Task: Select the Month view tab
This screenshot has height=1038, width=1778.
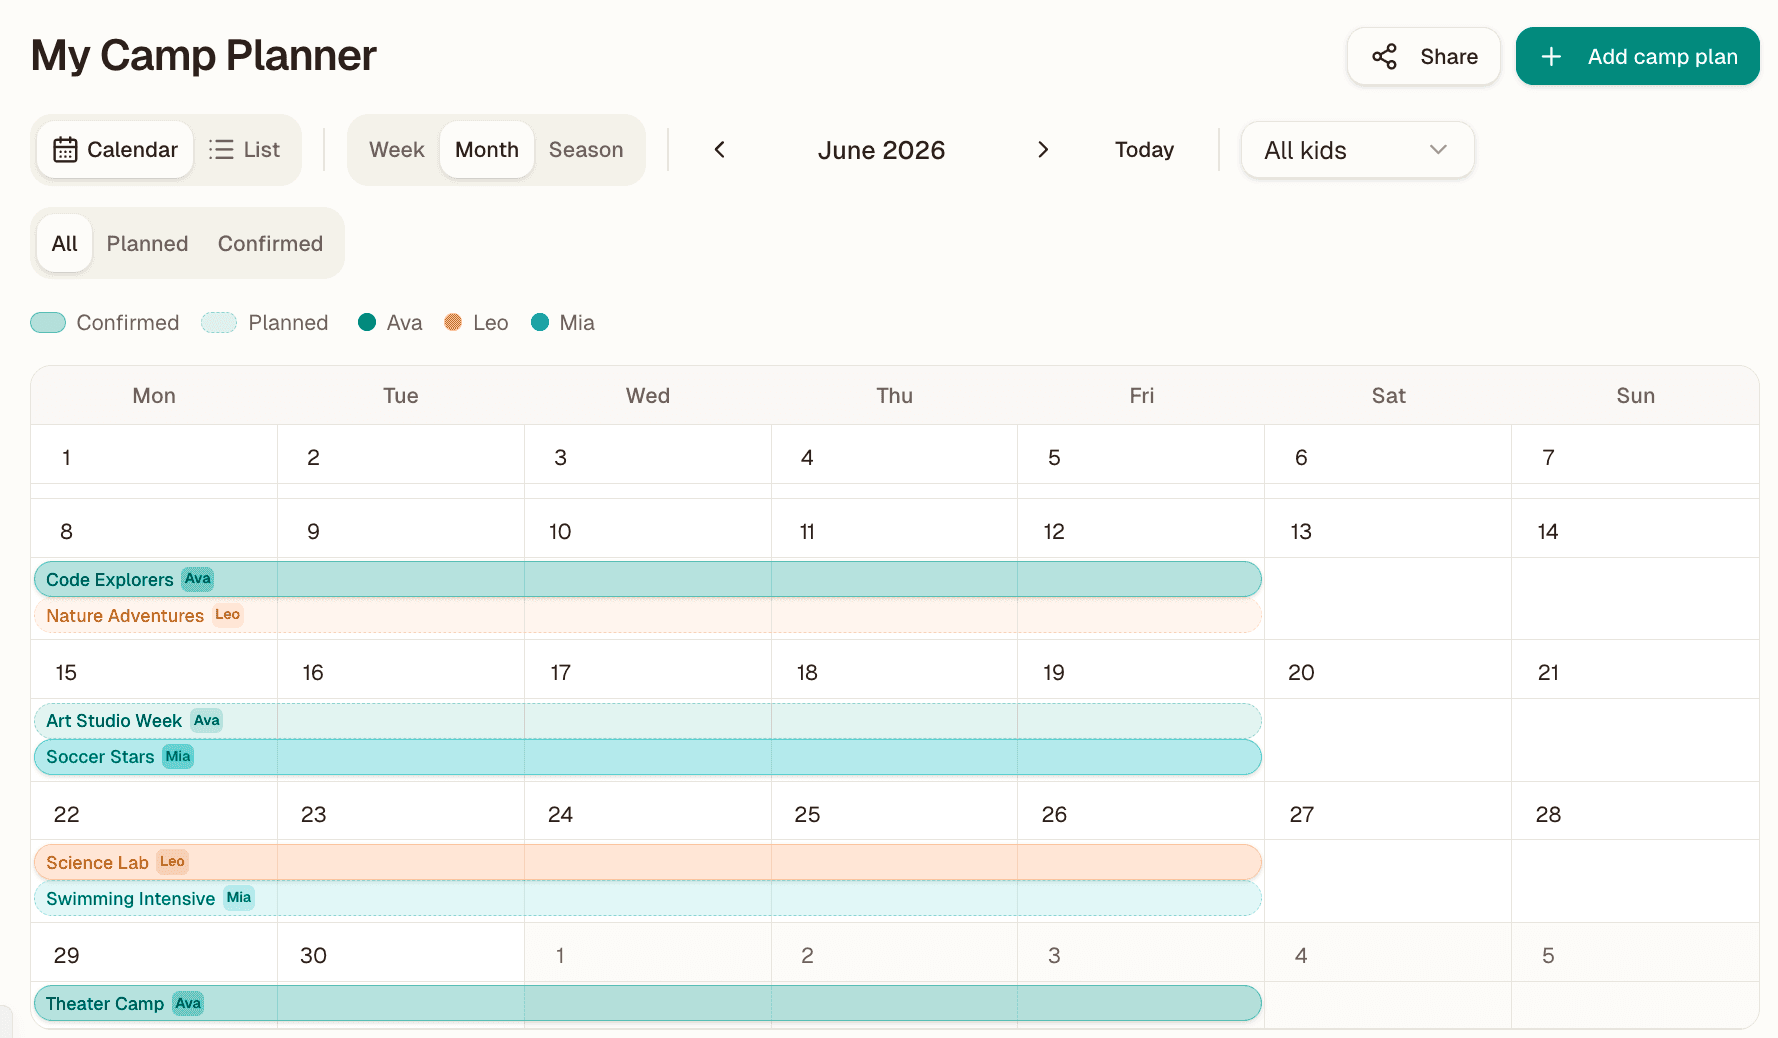Action: coord(486,149)
